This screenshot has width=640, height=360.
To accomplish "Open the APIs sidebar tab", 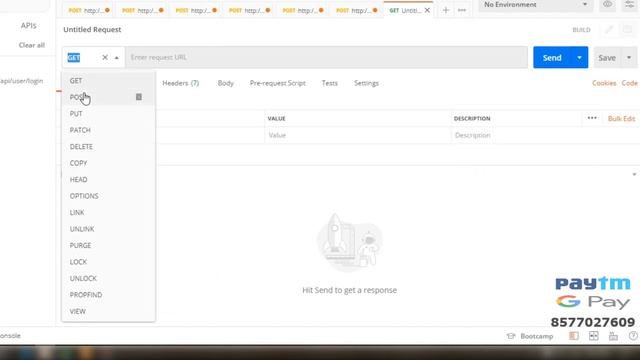I will pyautogui.click(x=29, y=25).
